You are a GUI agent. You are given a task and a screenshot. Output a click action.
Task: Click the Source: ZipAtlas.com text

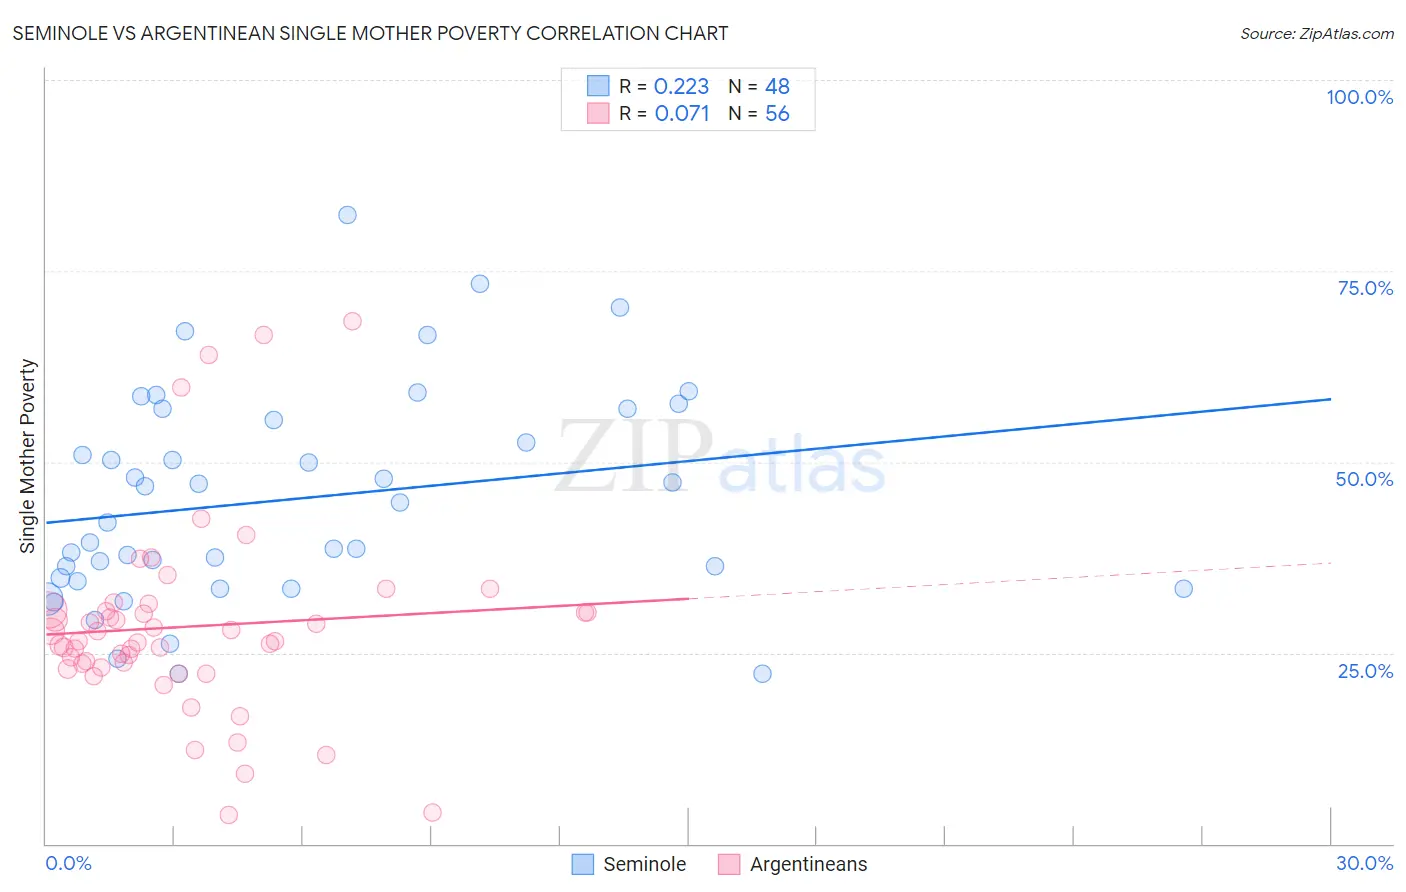[x=1316, y=33]
